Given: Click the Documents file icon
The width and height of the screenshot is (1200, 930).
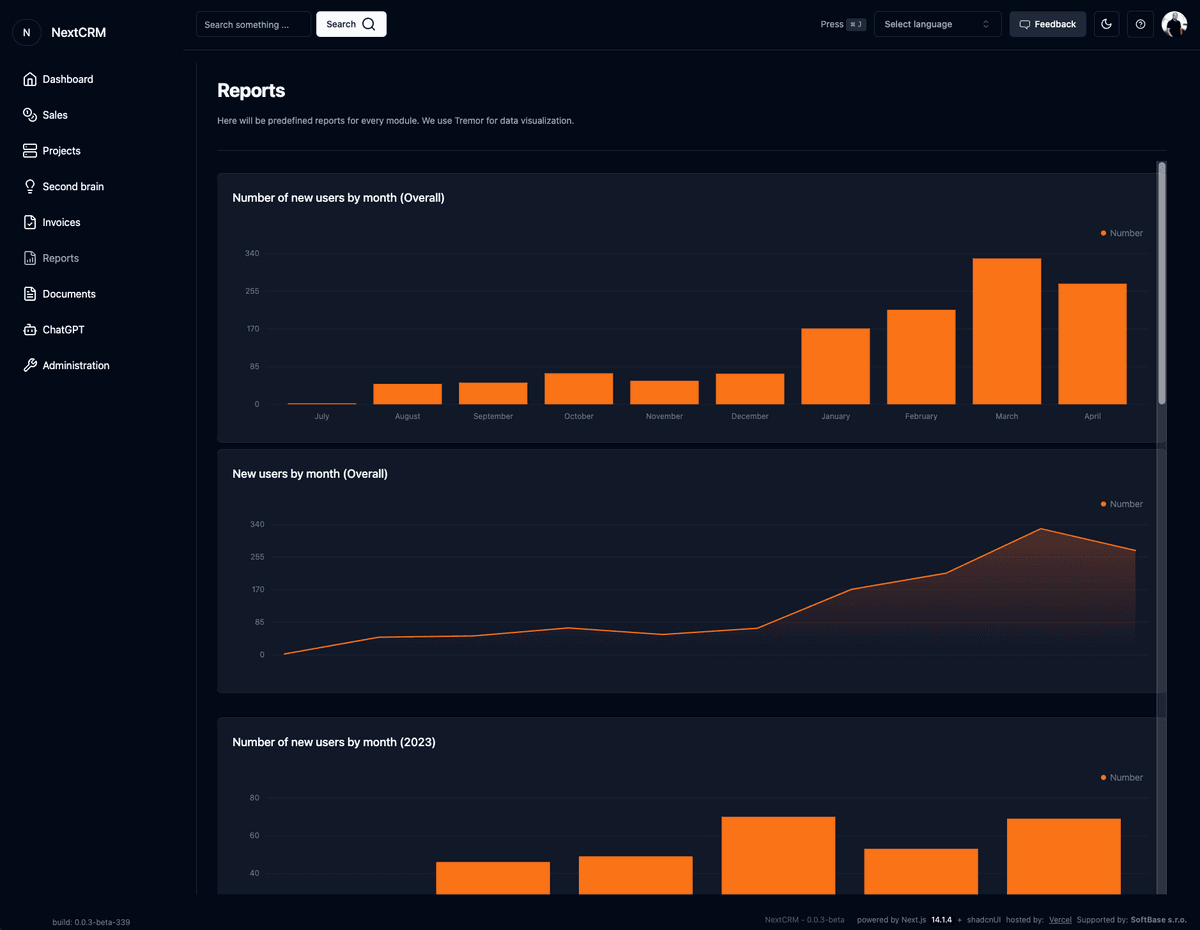Looking at the screenshot, I should pos(30,294).
